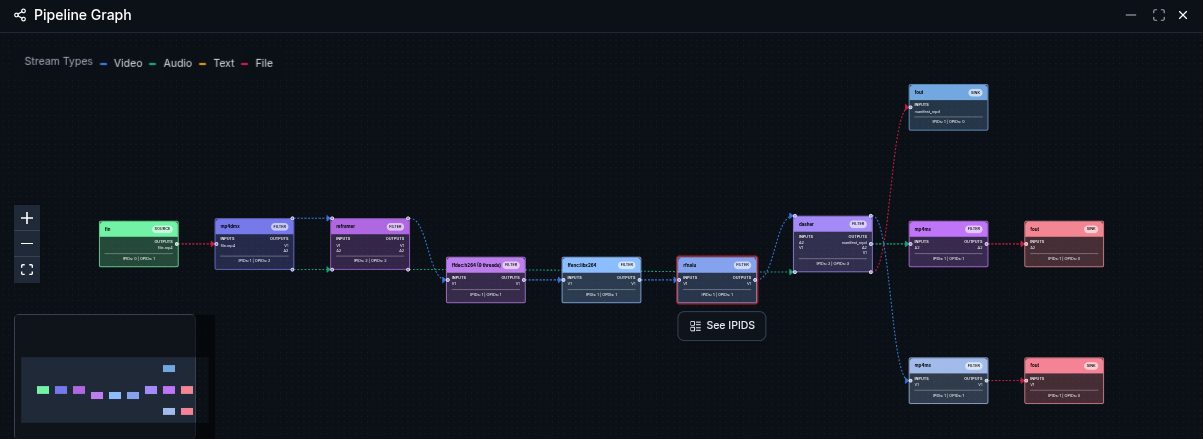Click the output handle of fin node

[x=178, y=245]
